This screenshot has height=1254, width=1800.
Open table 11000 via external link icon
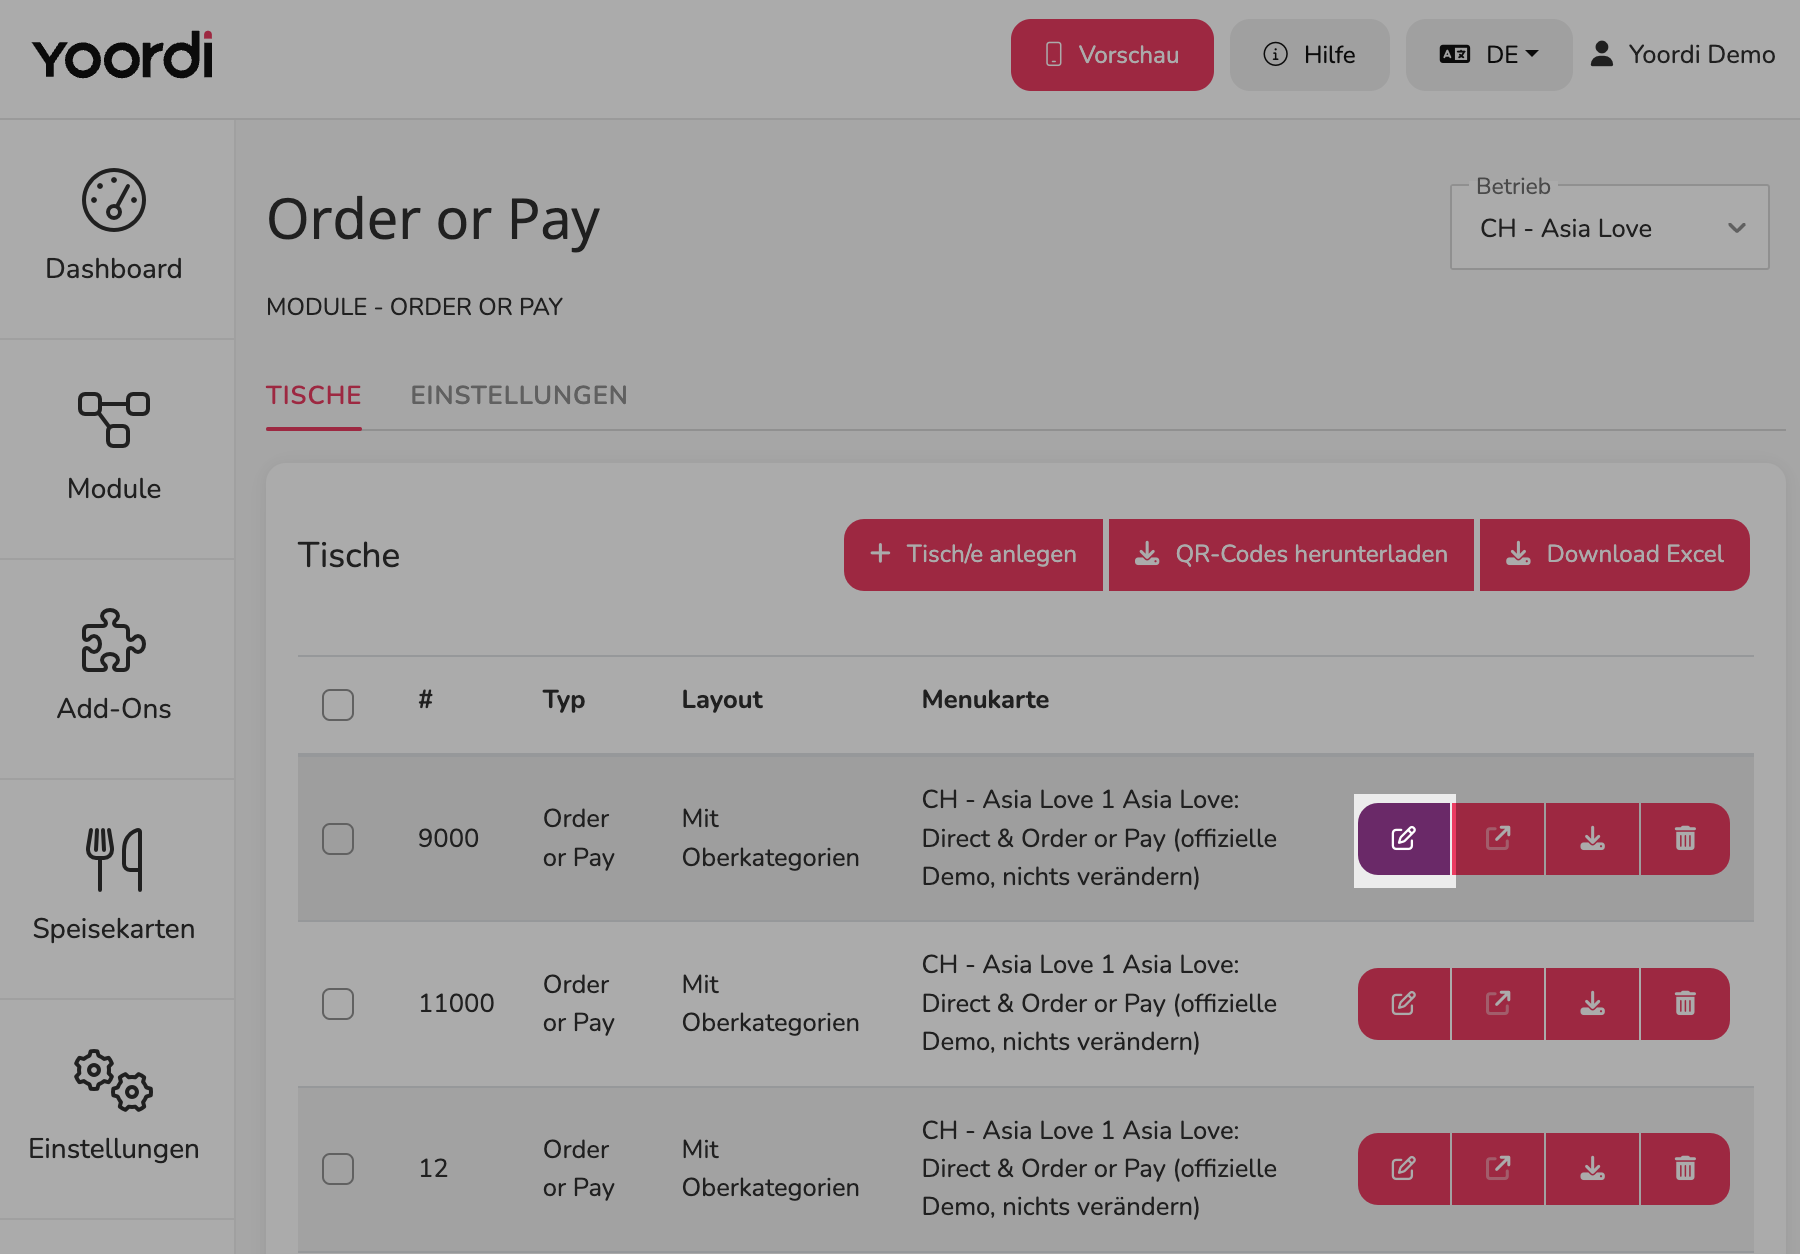(1498, 1004)
